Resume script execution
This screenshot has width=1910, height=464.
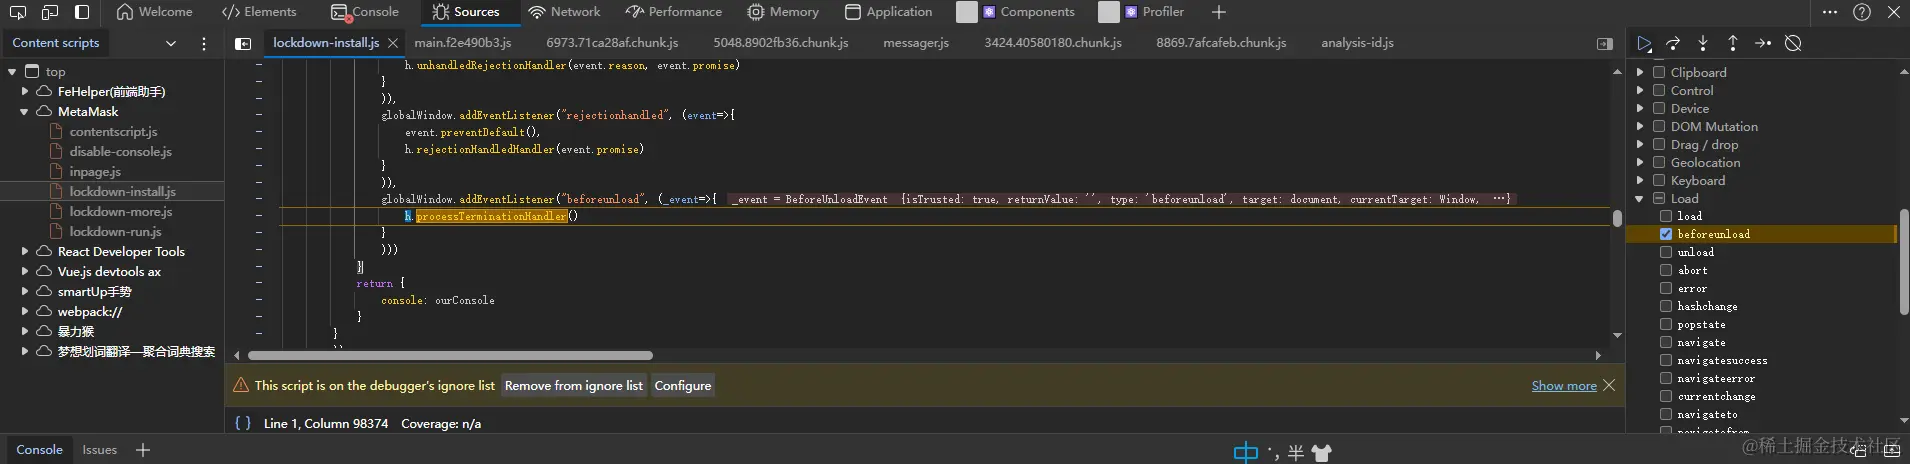pyautogui.click(x=1644, y=43)
